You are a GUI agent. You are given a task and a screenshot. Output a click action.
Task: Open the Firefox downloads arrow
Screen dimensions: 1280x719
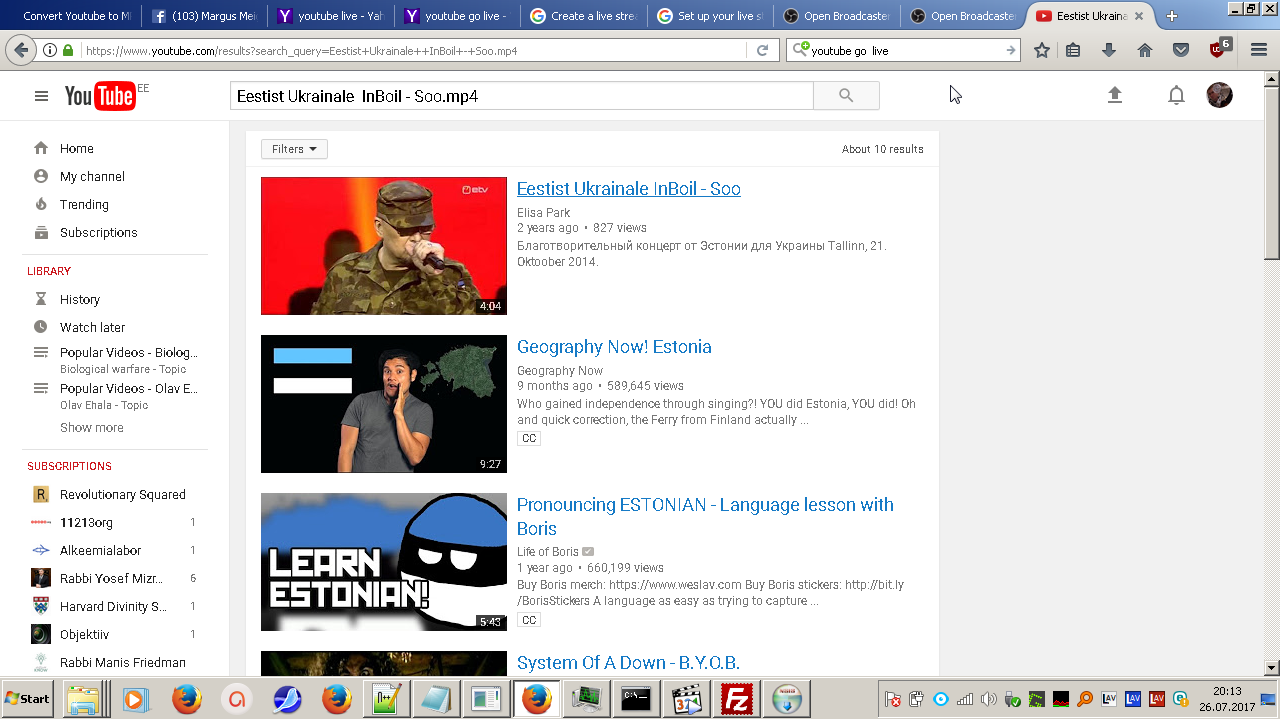click(1108, 50)
